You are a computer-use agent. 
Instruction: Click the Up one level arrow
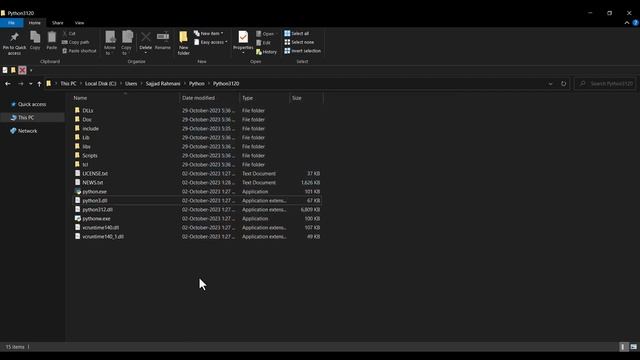tap(39, 84)
